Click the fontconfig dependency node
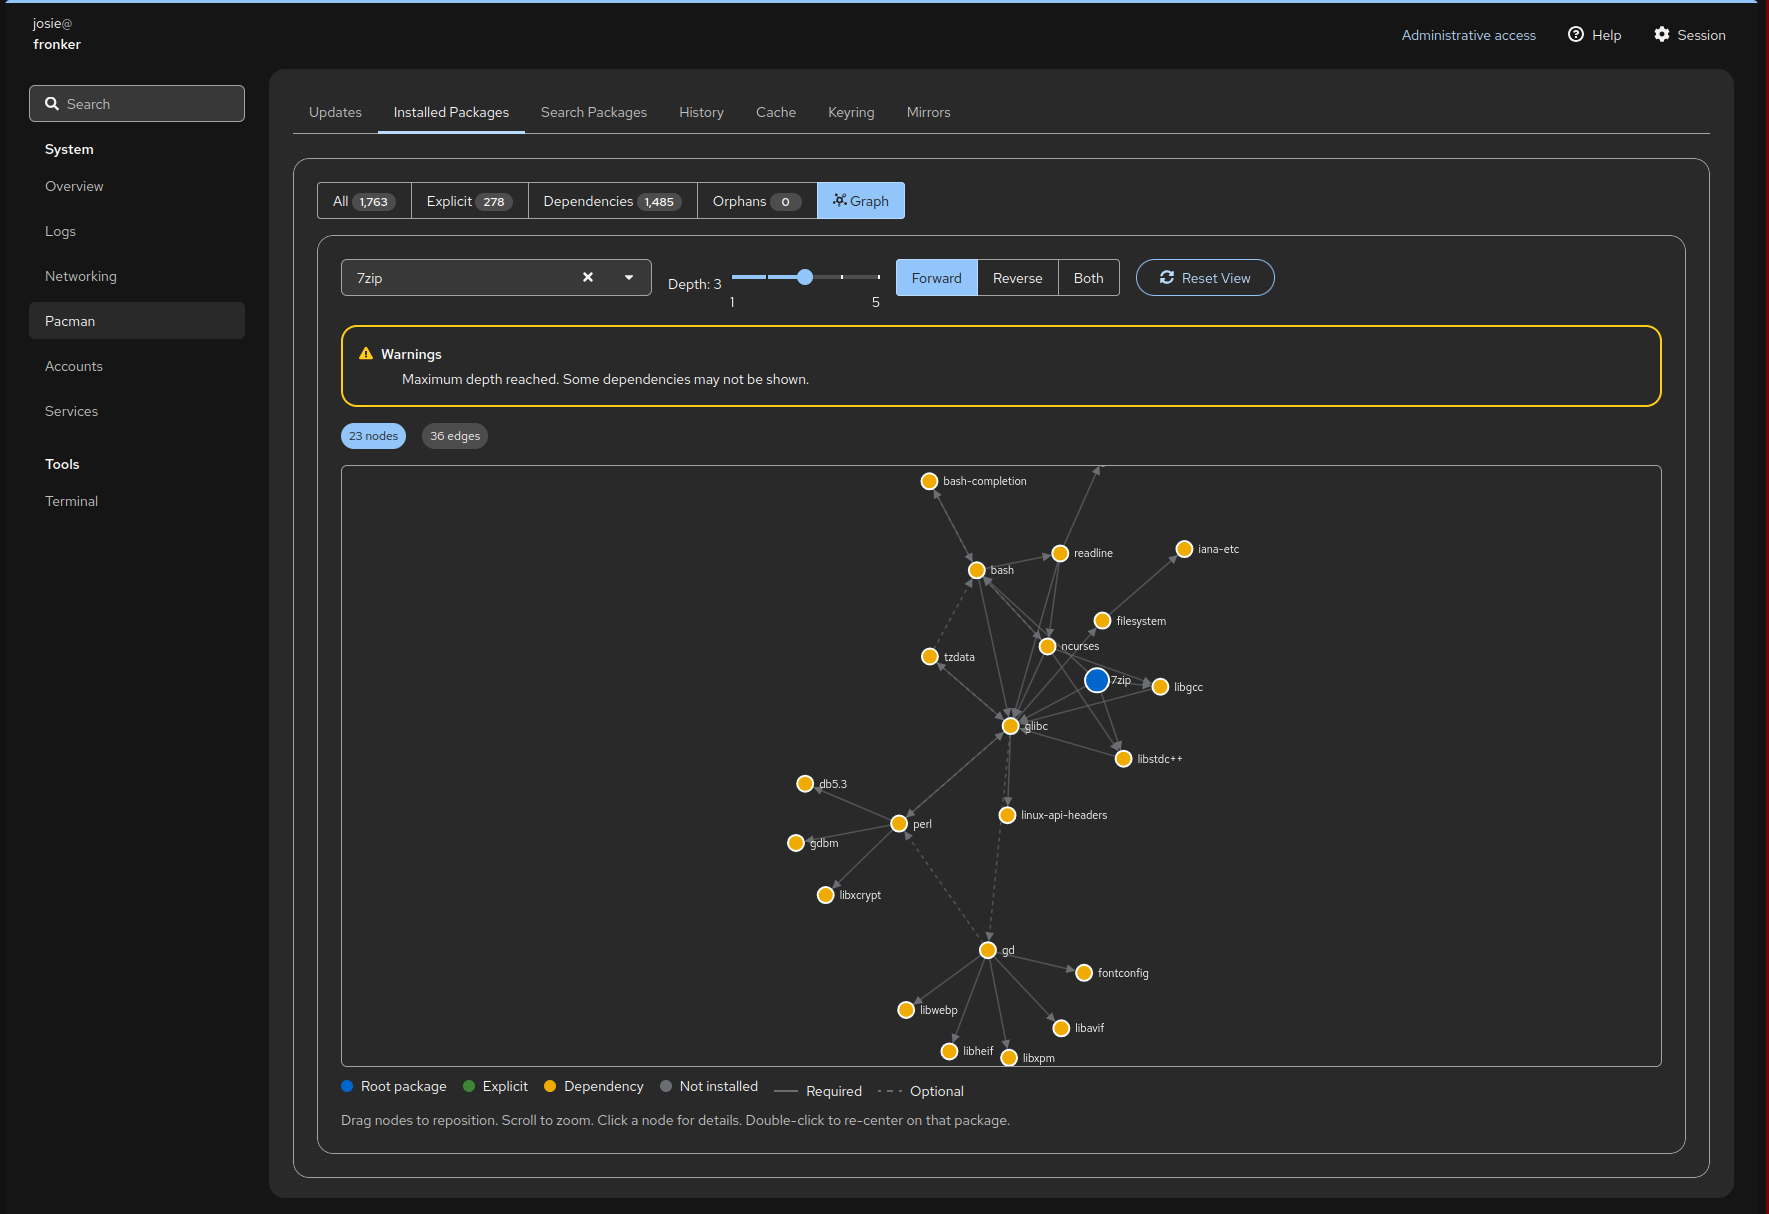This screenshot has height=1214, width=1769. 1084,973
